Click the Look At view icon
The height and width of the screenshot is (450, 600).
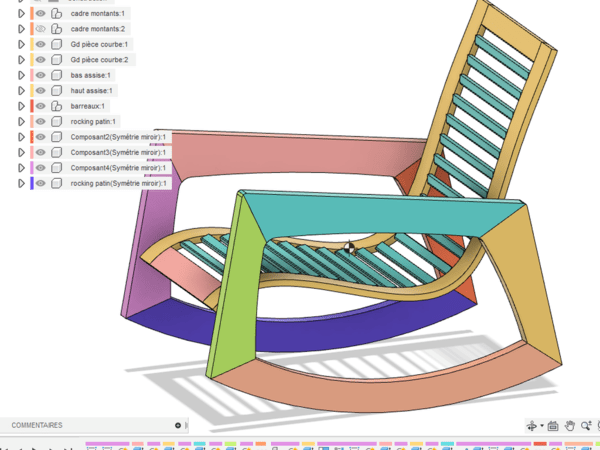click(552, 426)
